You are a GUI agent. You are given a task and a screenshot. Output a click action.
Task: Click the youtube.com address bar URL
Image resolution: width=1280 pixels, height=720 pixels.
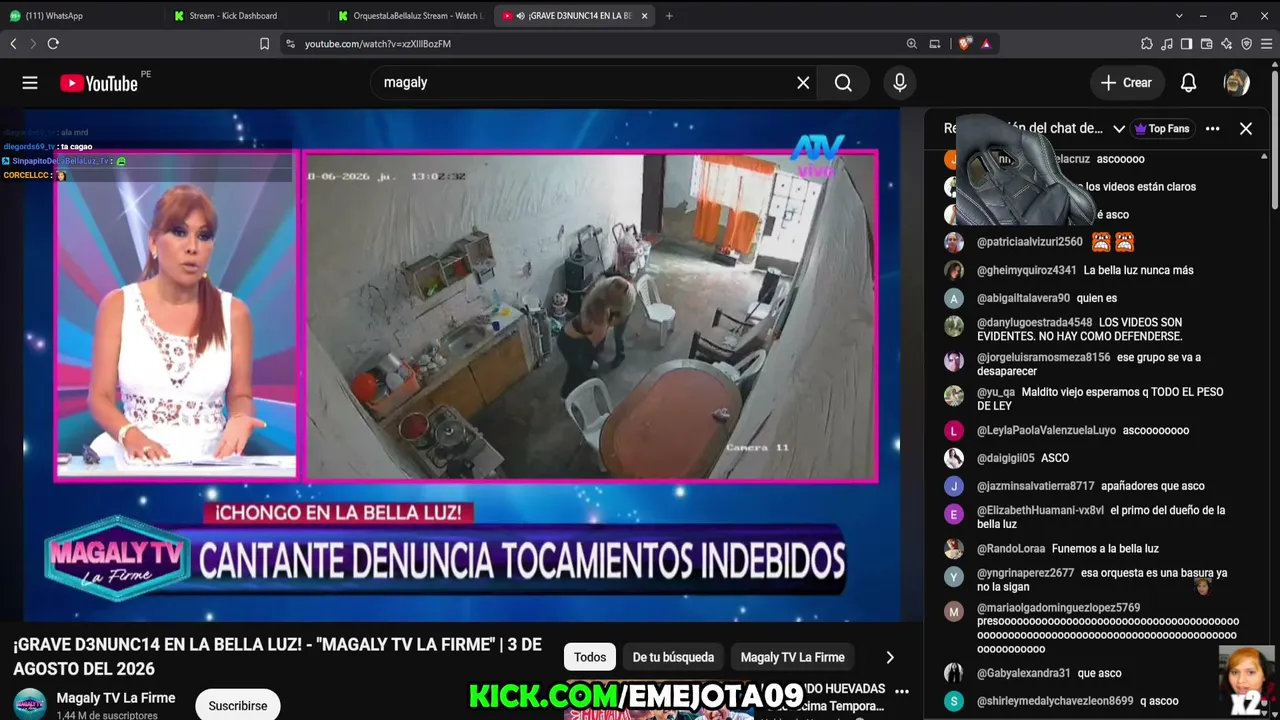378,44
